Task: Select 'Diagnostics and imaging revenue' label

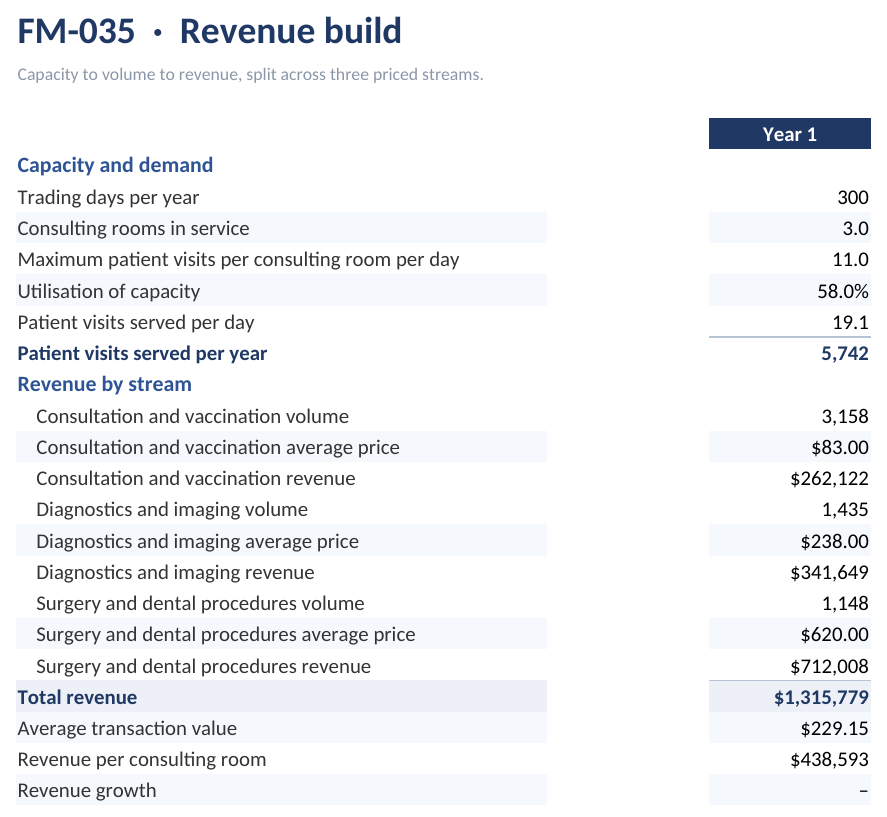Action: point(175,573)
